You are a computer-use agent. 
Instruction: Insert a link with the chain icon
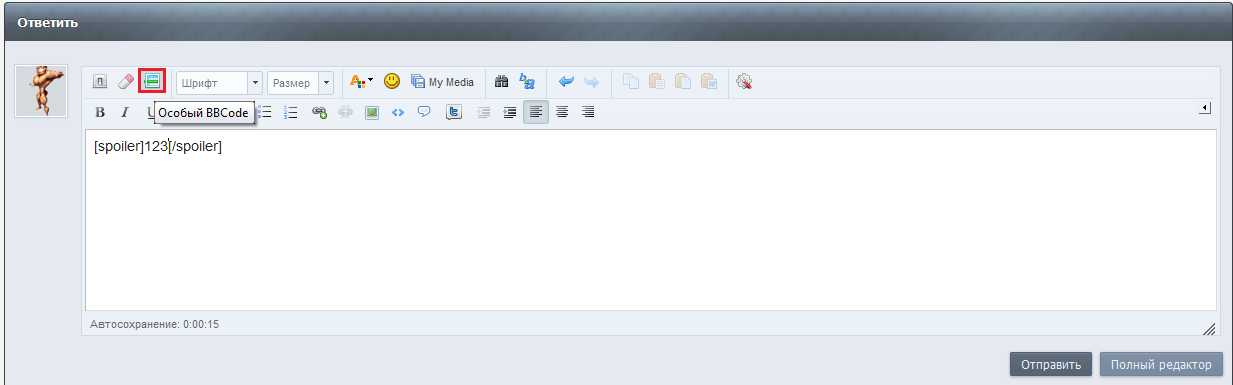click(x=319, y=112)
